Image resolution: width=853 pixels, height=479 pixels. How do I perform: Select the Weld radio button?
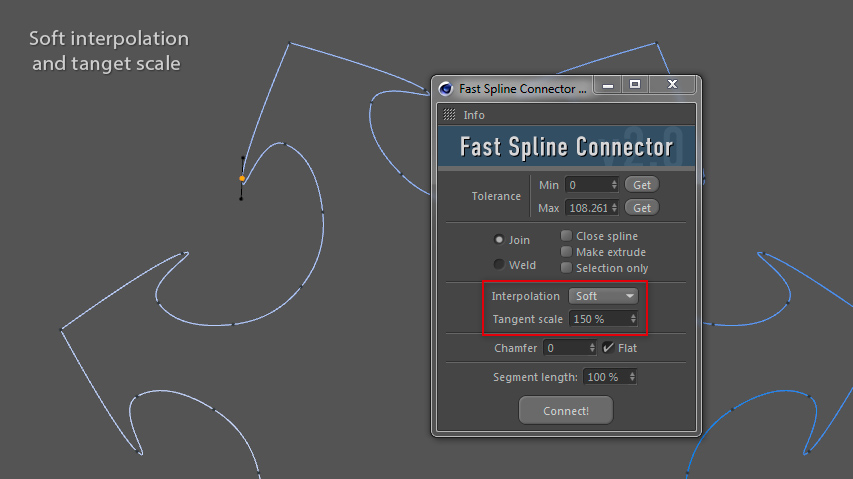point(499,264)
